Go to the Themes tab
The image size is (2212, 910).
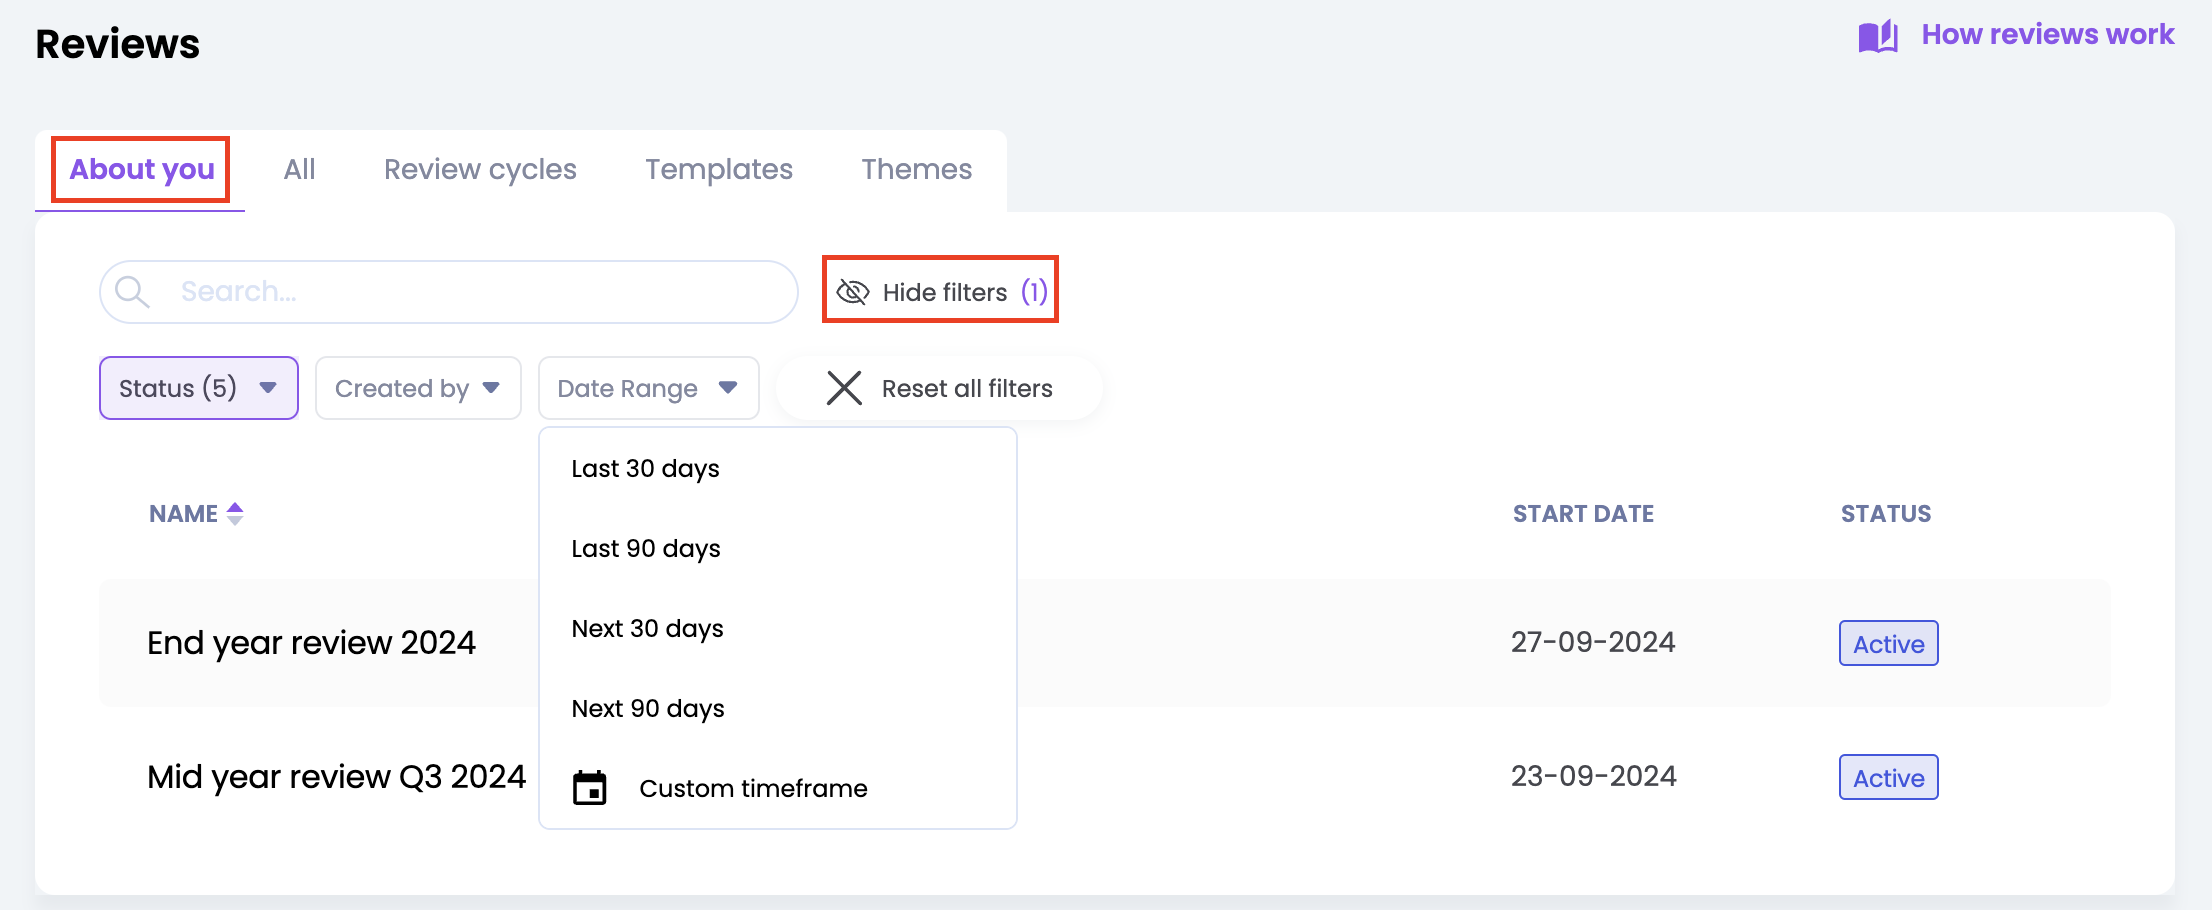click(916, 169)
